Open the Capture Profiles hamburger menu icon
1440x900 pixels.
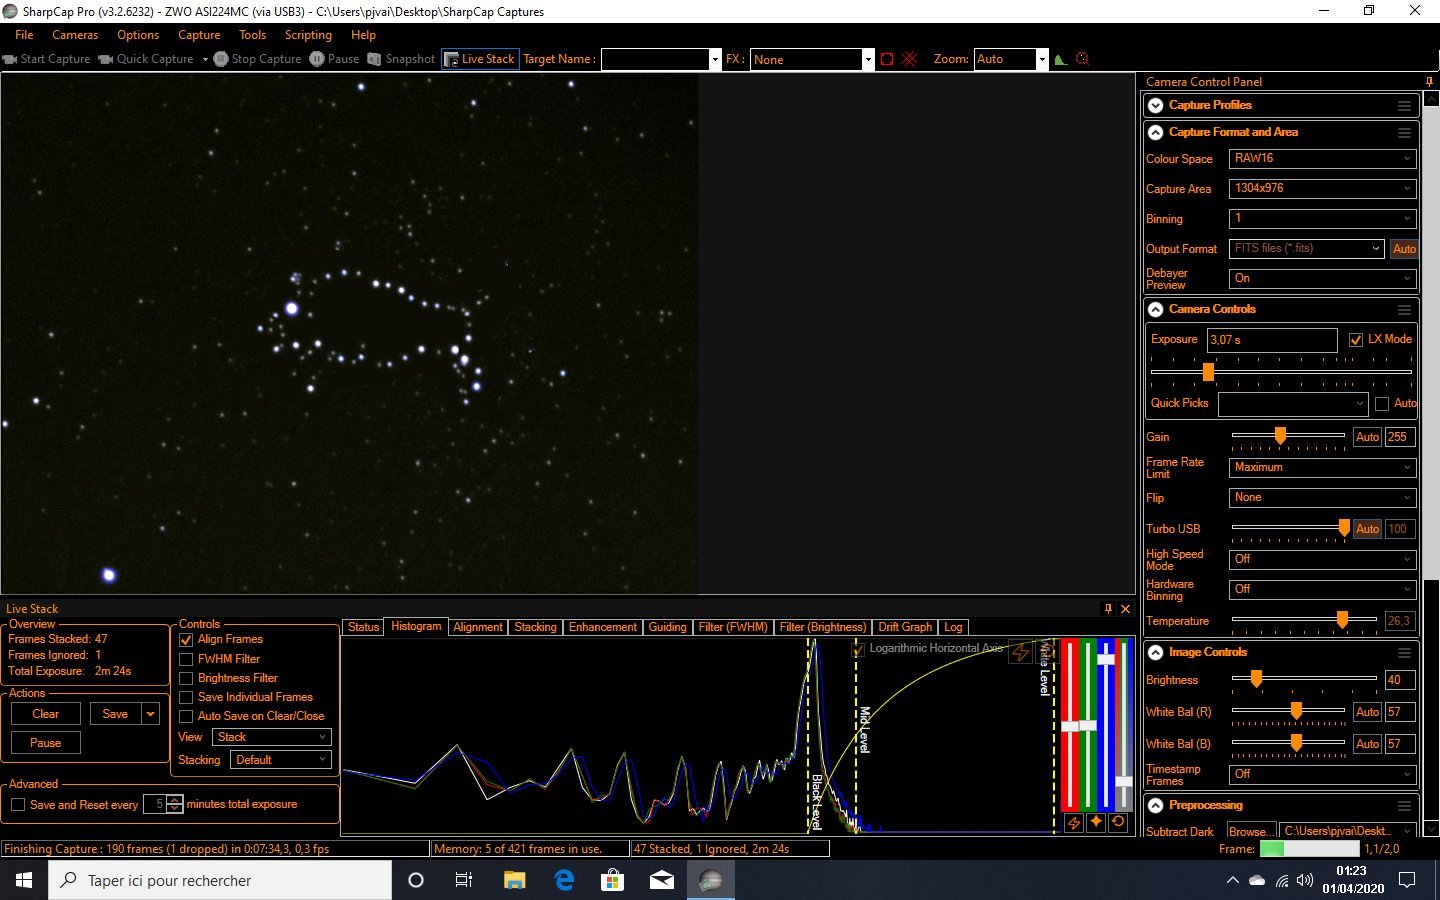pyautogui.click(x=1404, y=105)
